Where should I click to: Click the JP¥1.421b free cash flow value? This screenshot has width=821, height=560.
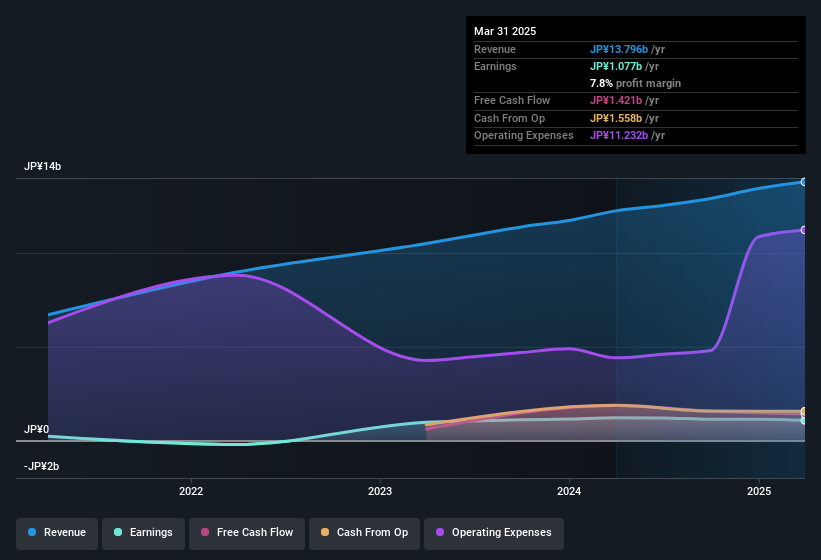tap(616, 100)
